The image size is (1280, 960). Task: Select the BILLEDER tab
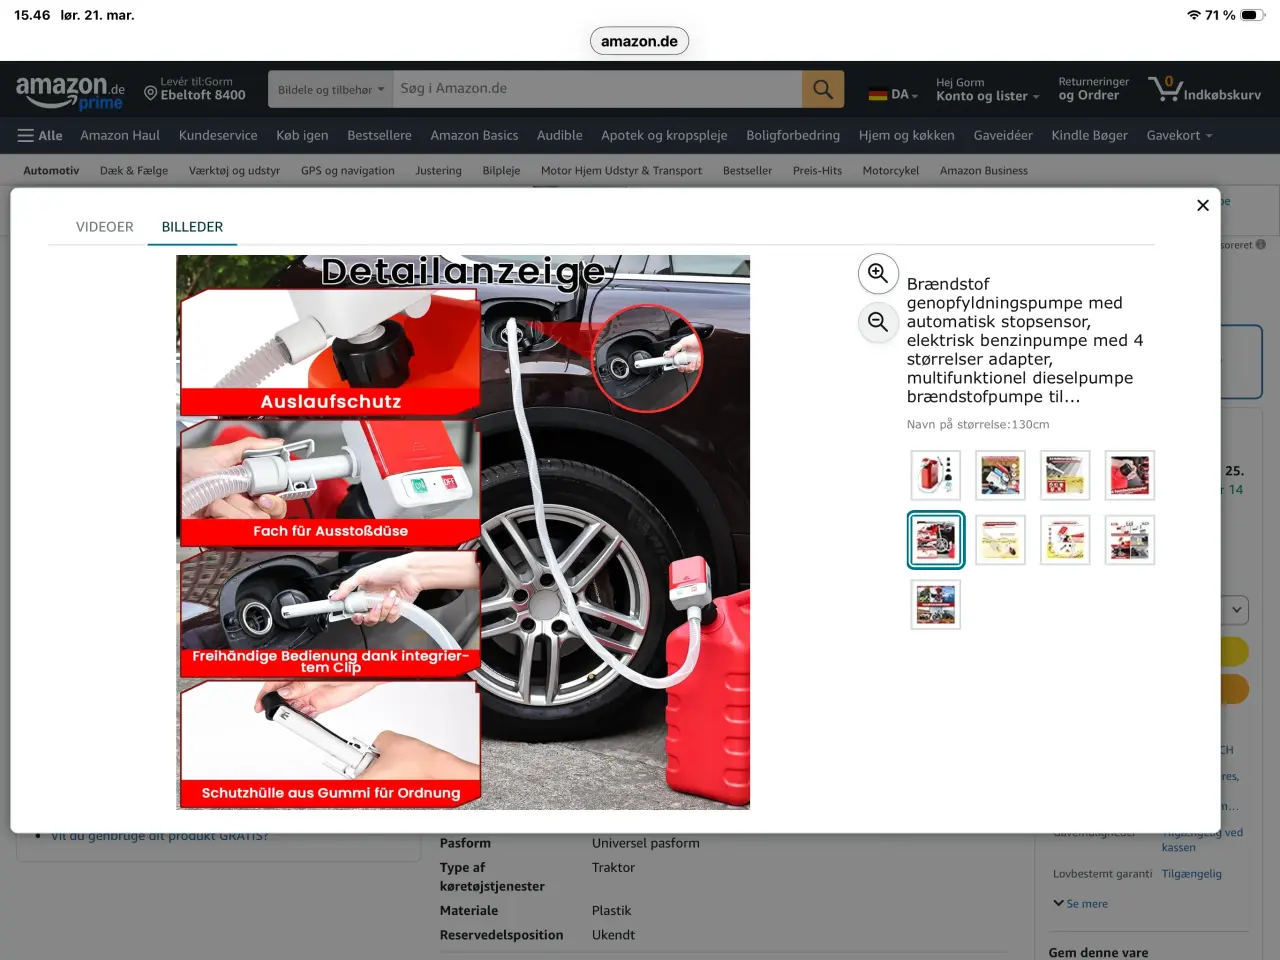coord(192,227)
